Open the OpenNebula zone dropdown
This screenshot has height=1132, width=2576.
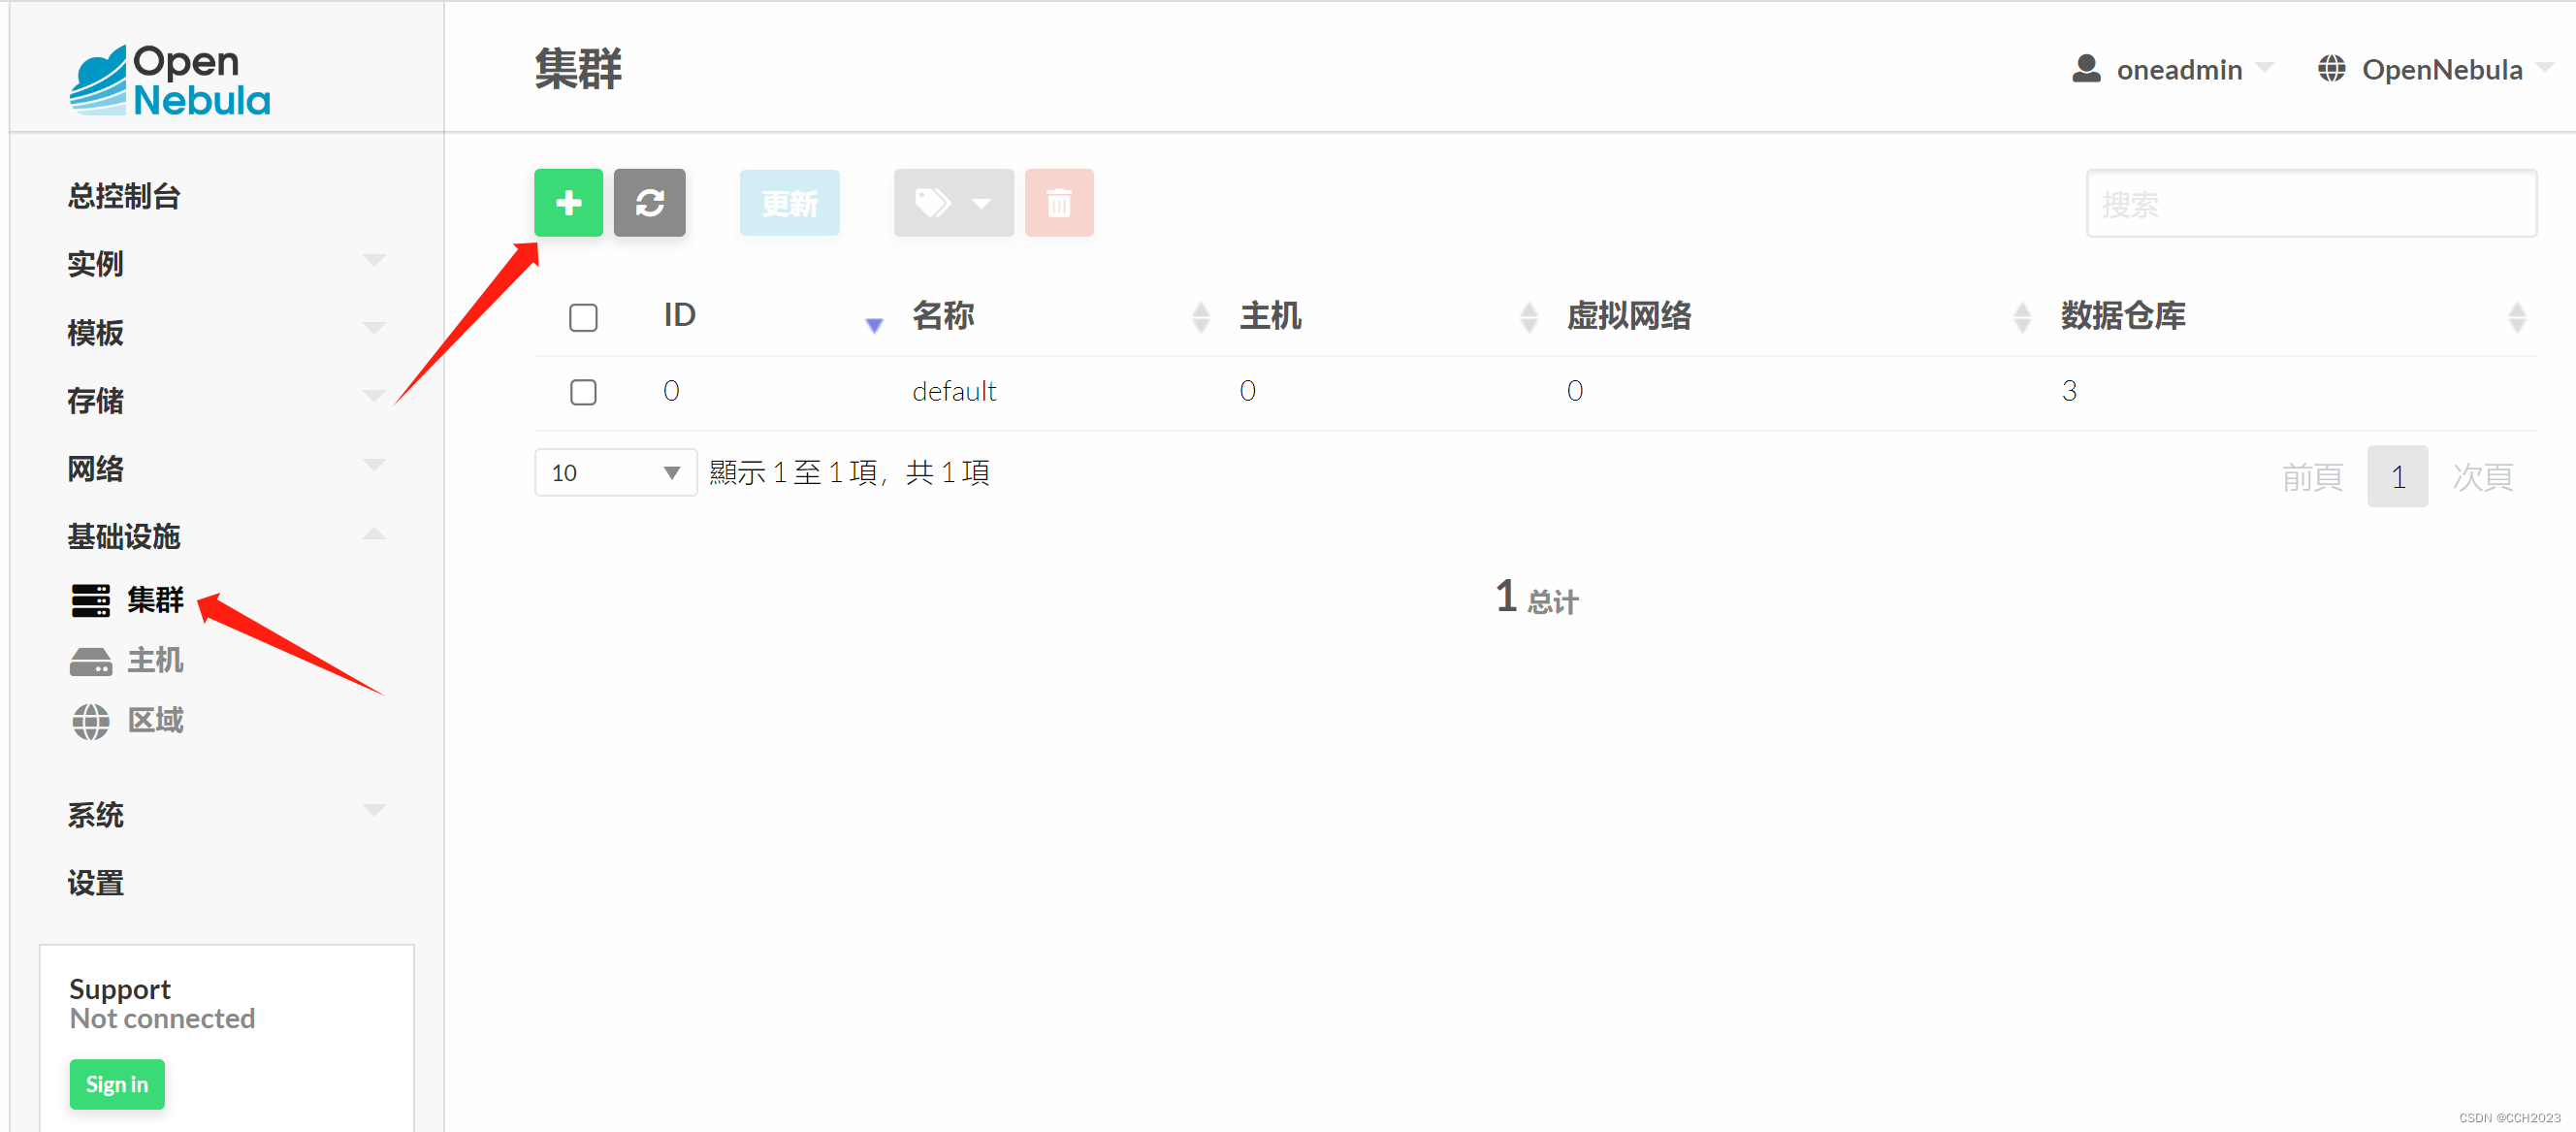pos(2432,69)
